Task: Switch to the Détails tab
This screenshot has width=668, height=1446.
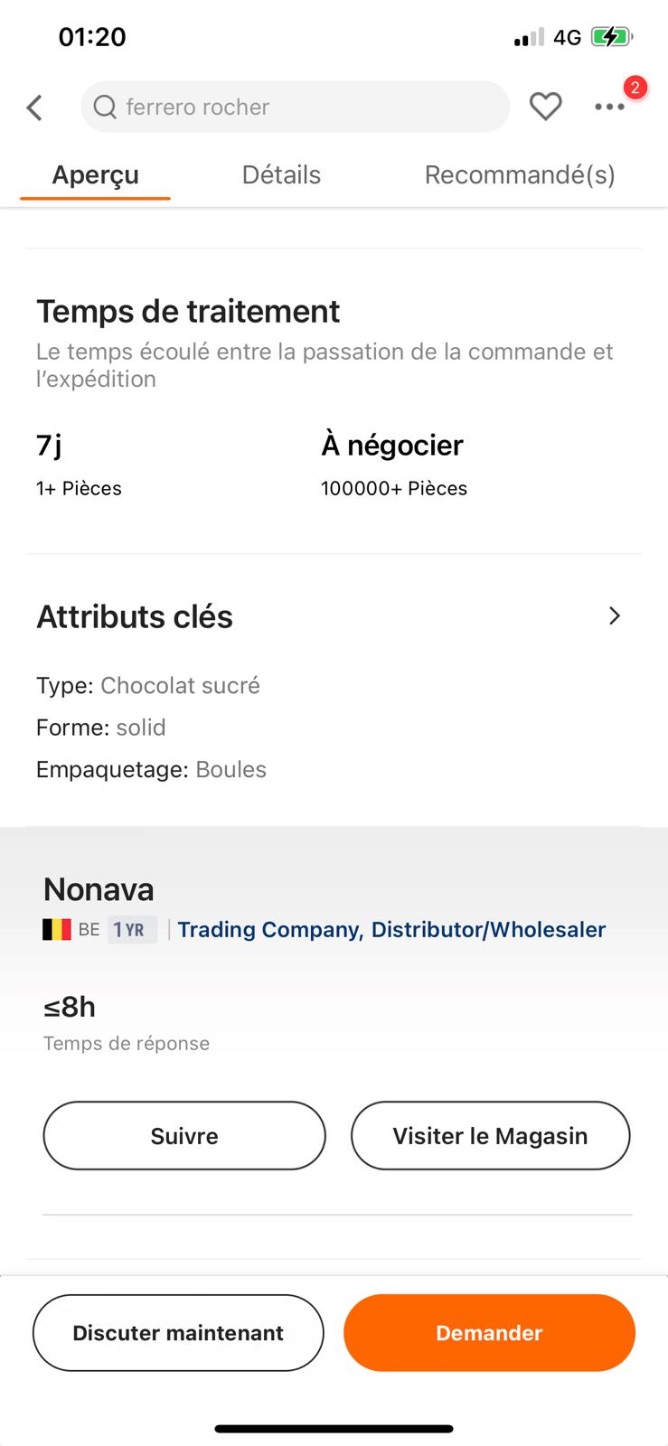Action: (281, 175)
